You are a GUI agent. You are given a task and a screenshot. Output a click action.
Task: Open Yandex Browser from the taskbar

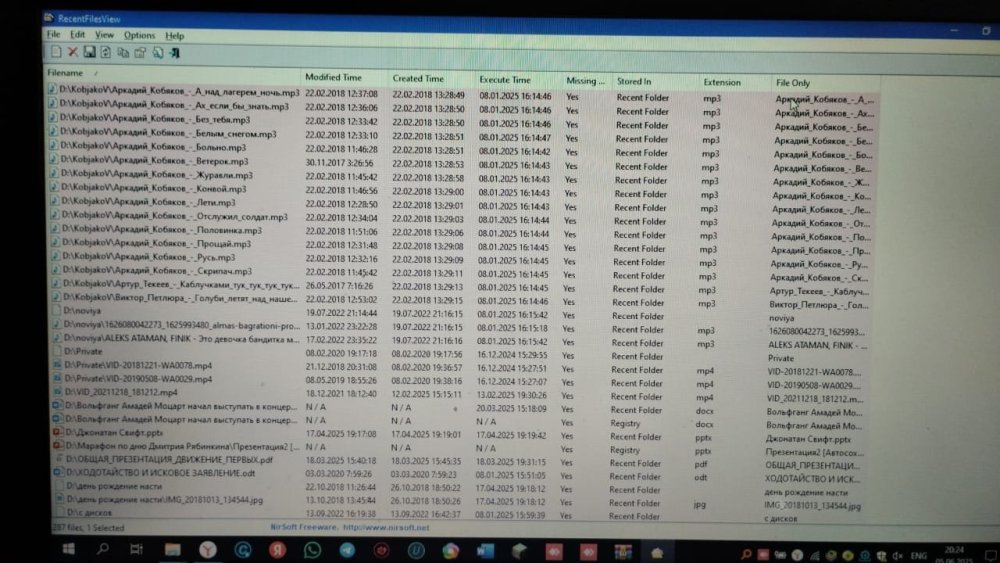pyautogui.click(x=207, y=550)
